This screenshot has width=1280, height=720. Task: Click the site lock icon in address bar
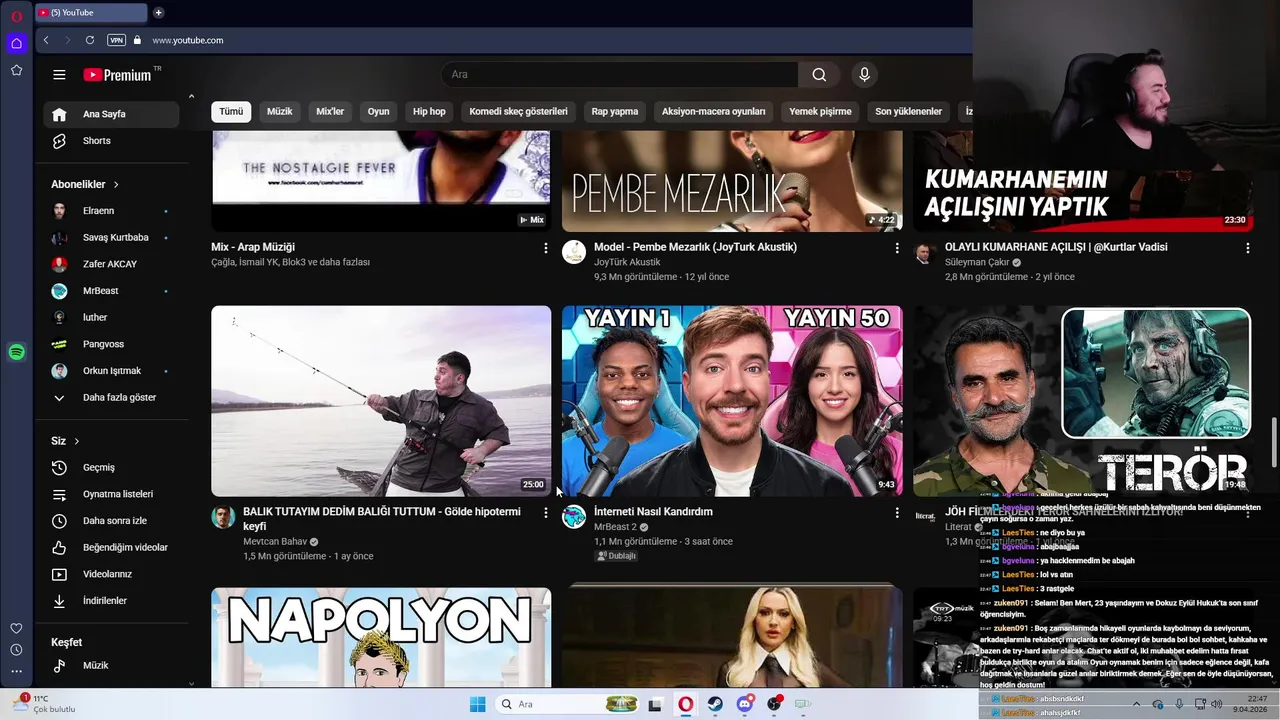138,40
